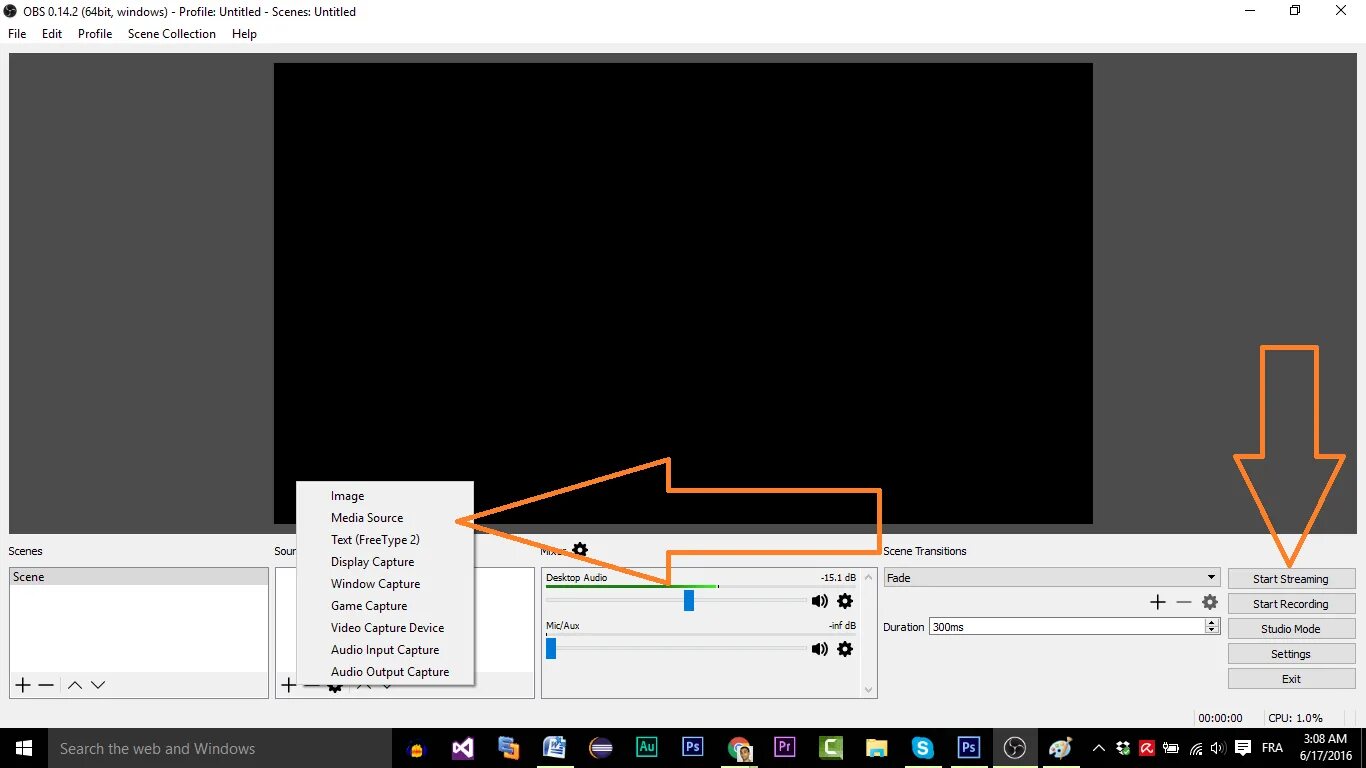Click the Search the web and Windows box
The image size is (1366, 768).
click(x=220, y=748)
